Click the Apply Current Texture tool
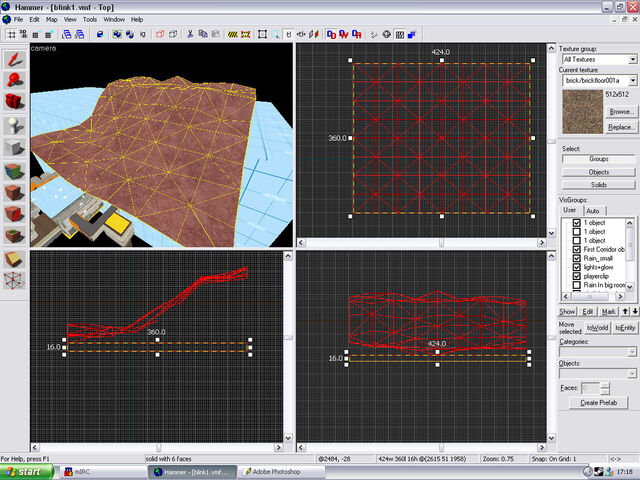The height and width of the screenshot is (480, 640). pyautogui.click(x=15, y=193)
